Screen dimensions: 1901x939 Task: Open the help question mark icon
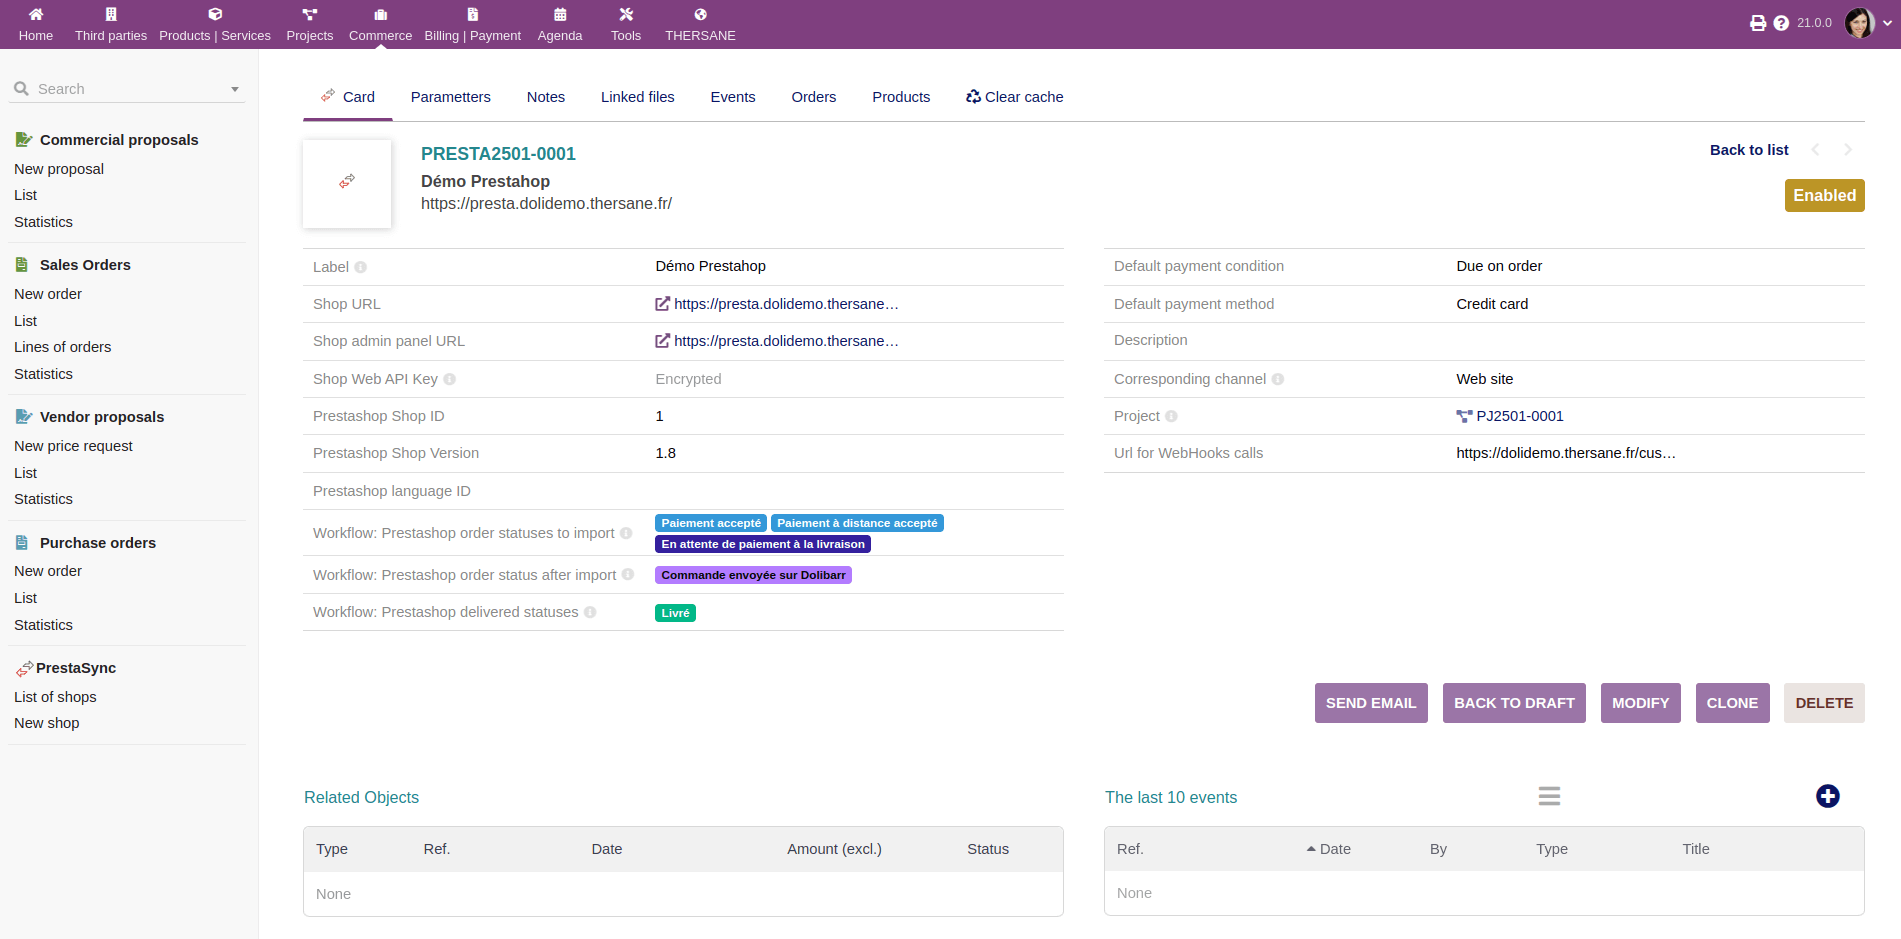[1781, 23]
